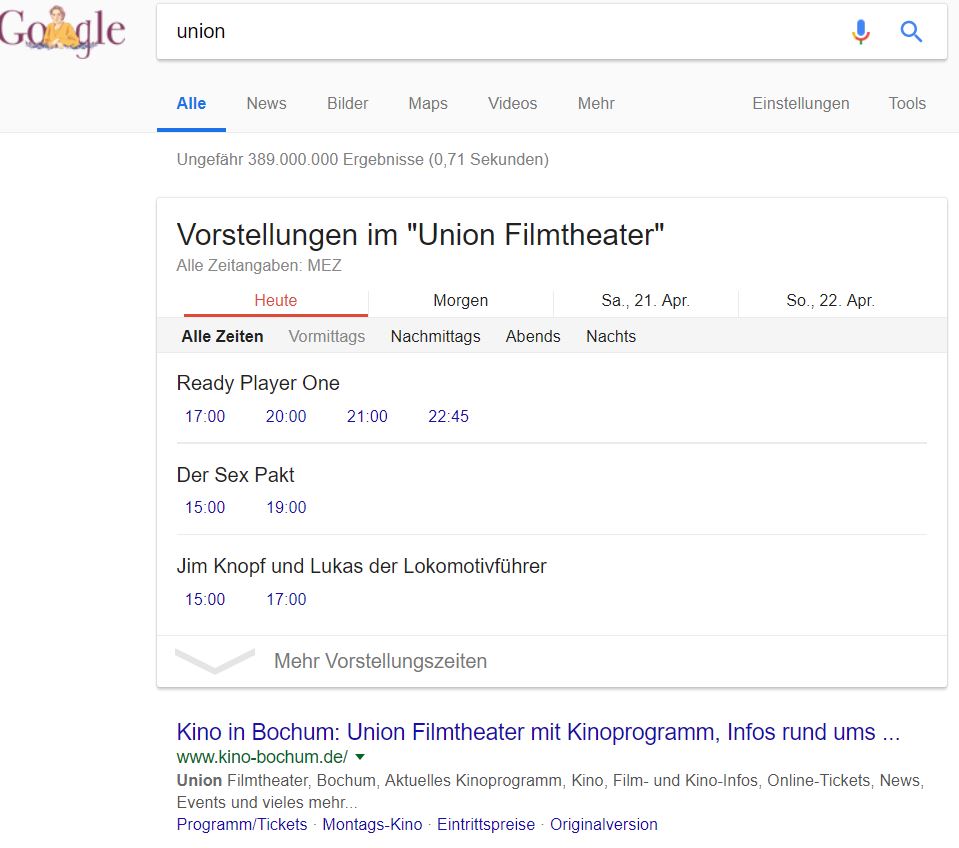959x848 pixels.
Task: Select the Heute showtimes tab
Action: [x=276, y=300]
